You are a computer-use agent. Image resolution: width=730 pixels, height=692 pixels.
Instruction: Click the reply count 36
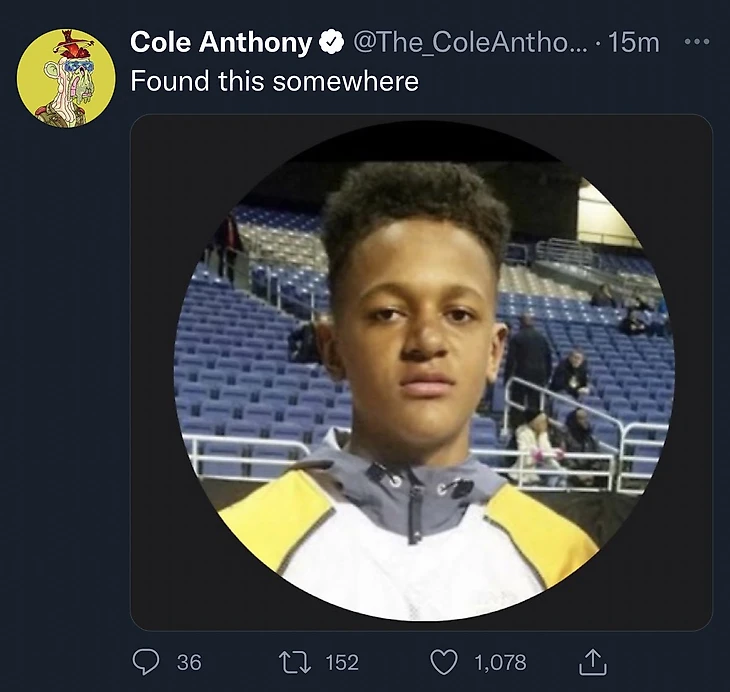[x=189, y=662]
